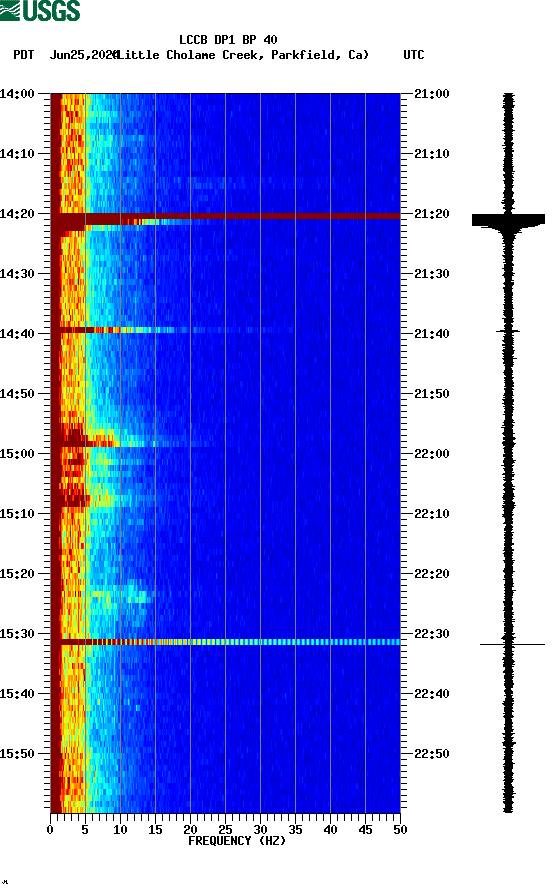
Task: Click the large seismogram burst at 21:20
Action: click(508, 220)
